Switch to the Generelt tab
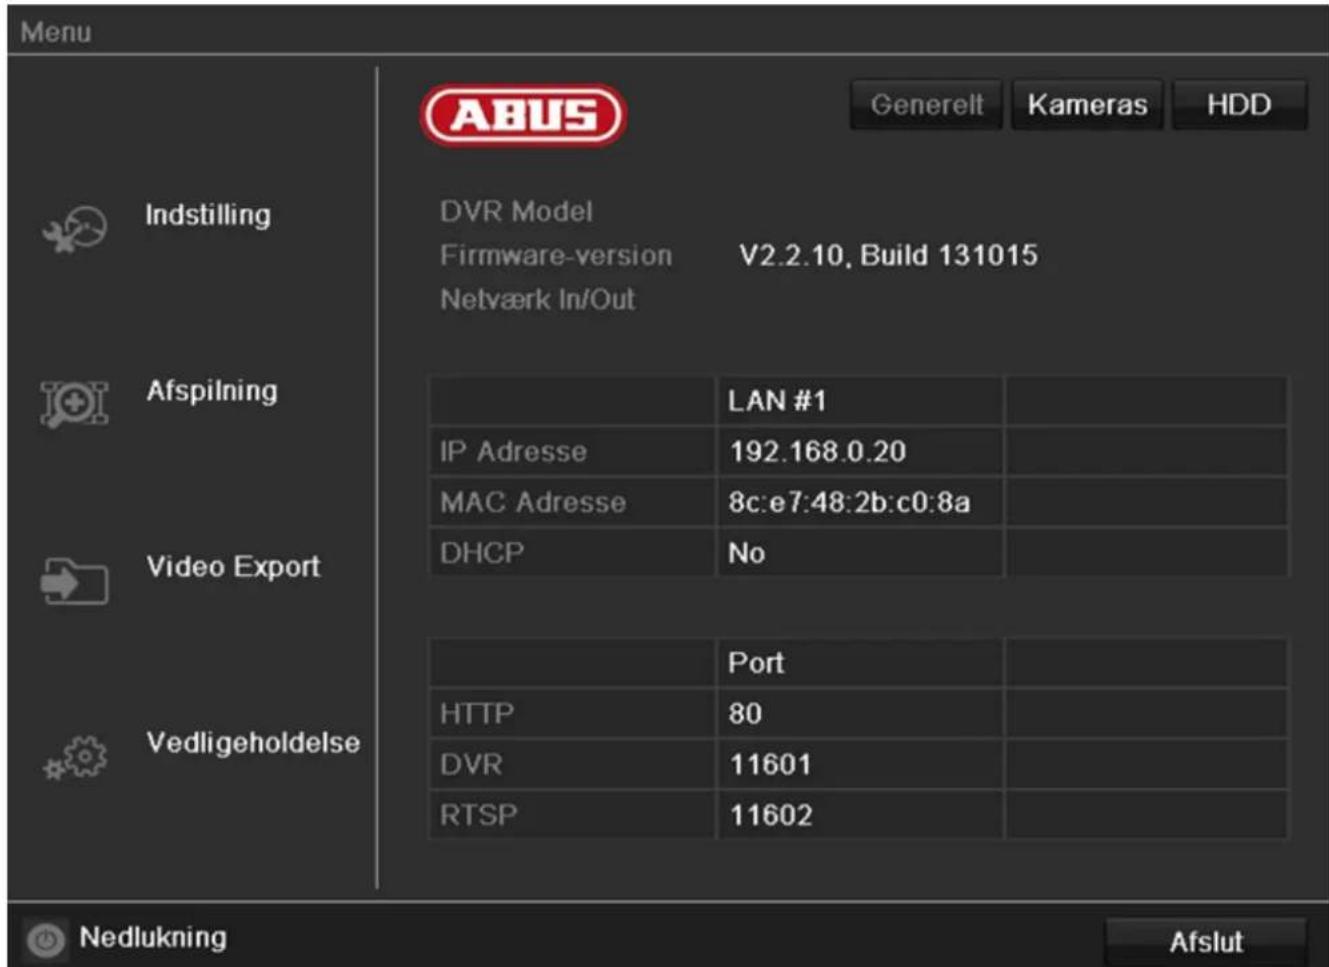This screenshot has width=1329, height=967. click(926, 105)
